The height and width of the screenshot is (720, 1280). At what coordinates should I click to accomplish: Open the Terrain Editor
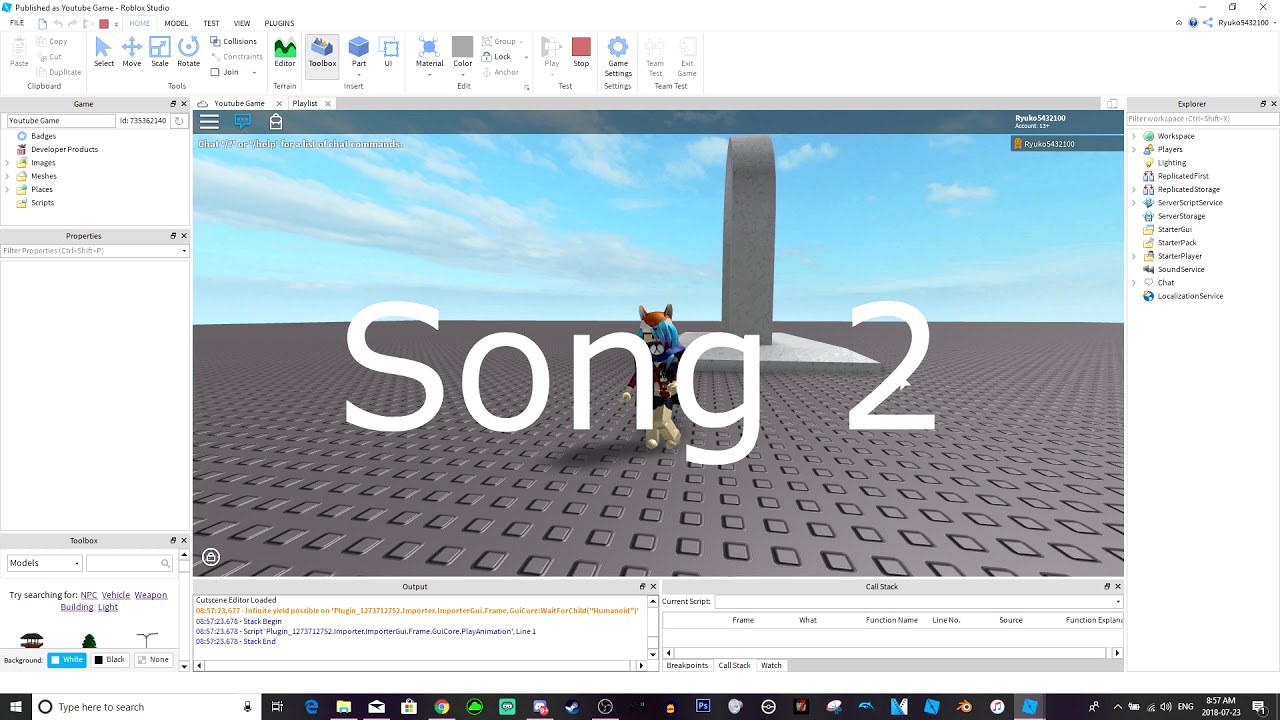click(285, 52)
